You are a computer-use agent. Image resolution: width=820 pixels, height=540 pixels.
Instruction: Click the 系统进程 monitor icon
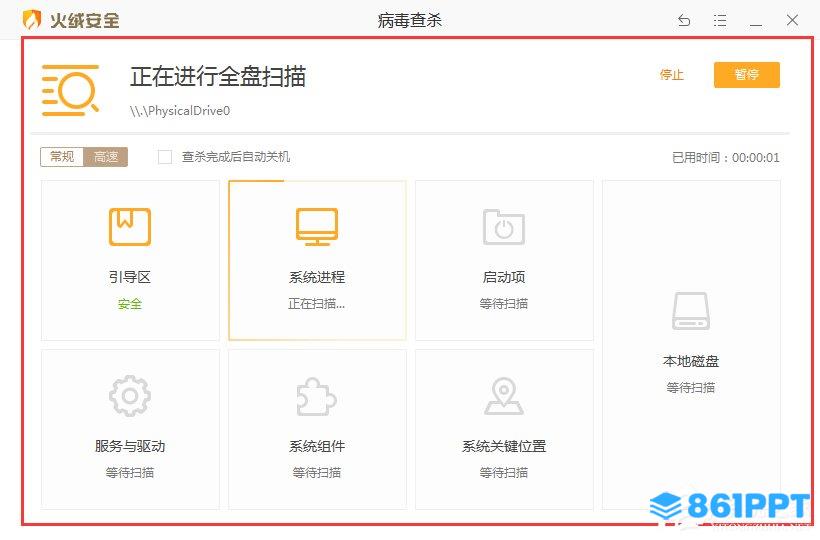[x=317, y=226]
